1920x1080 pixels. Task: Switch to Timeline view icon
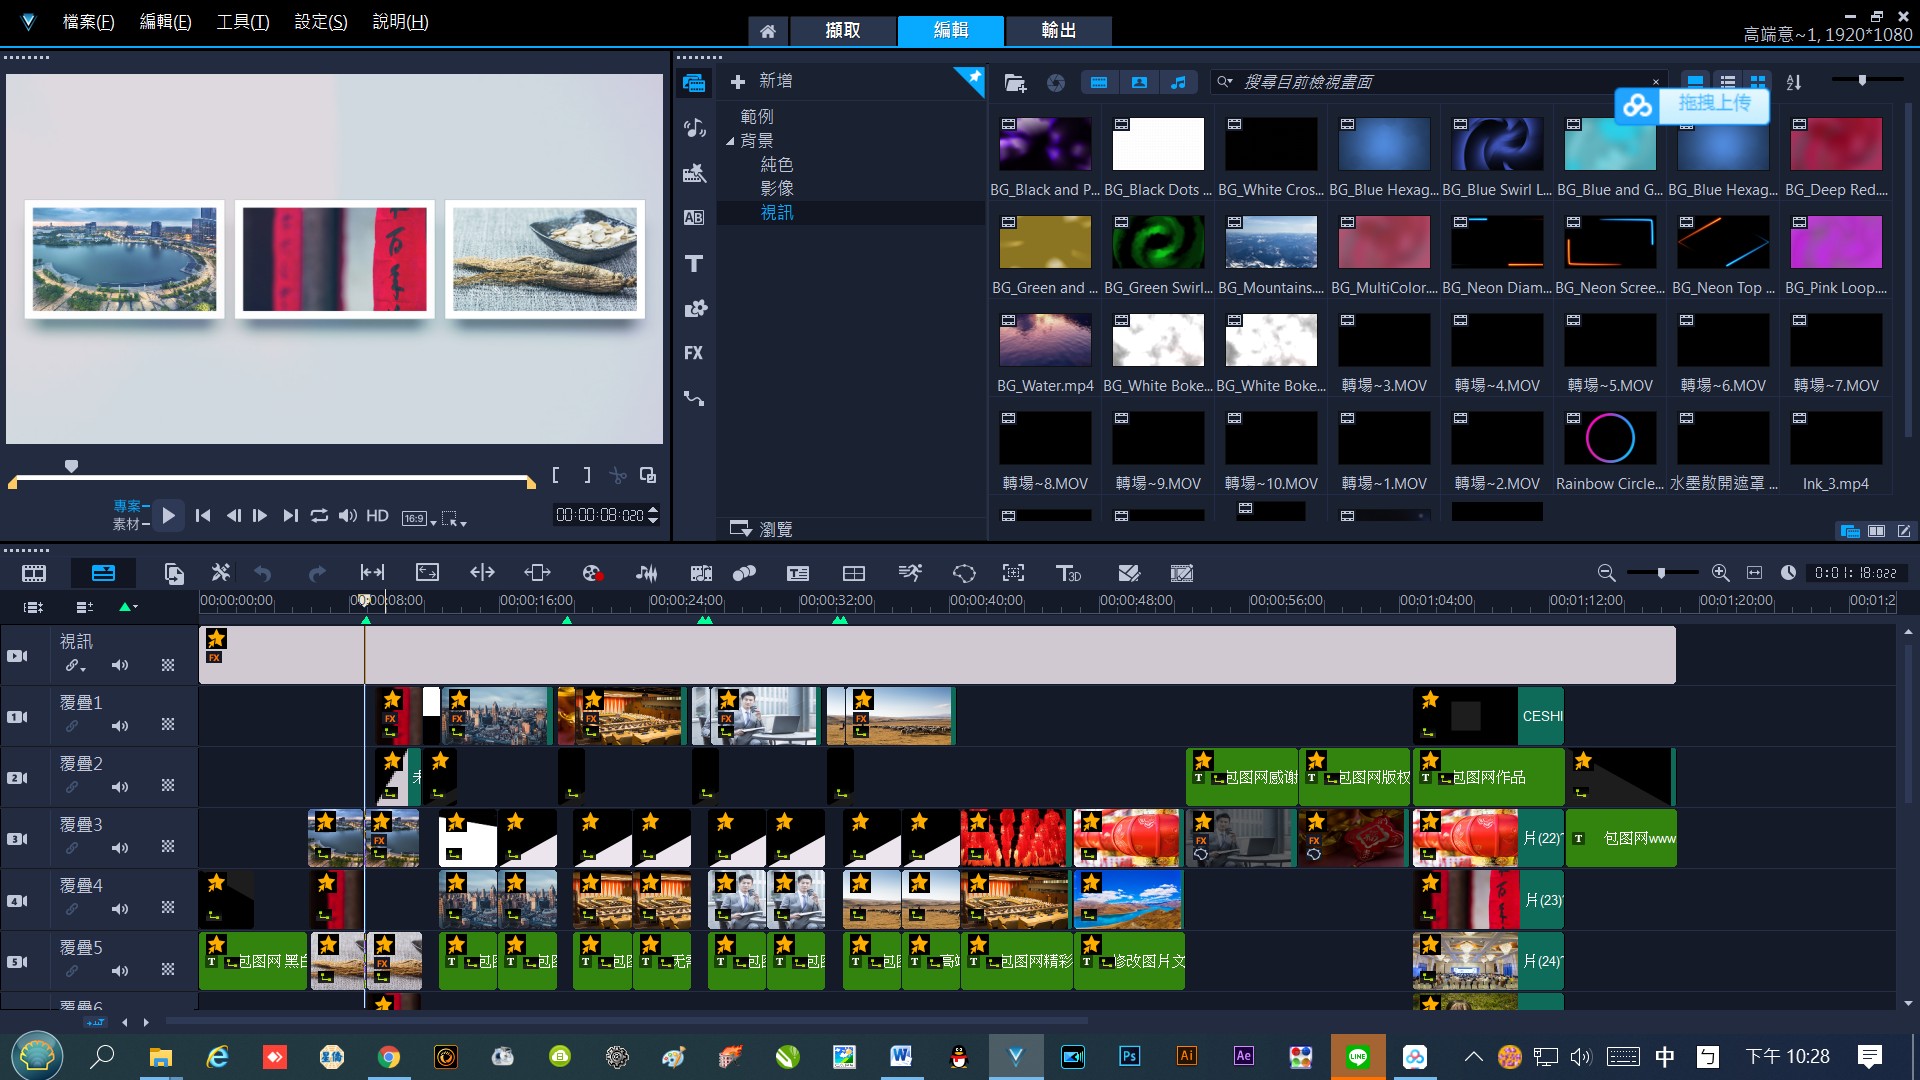click(x=103, y=573)
